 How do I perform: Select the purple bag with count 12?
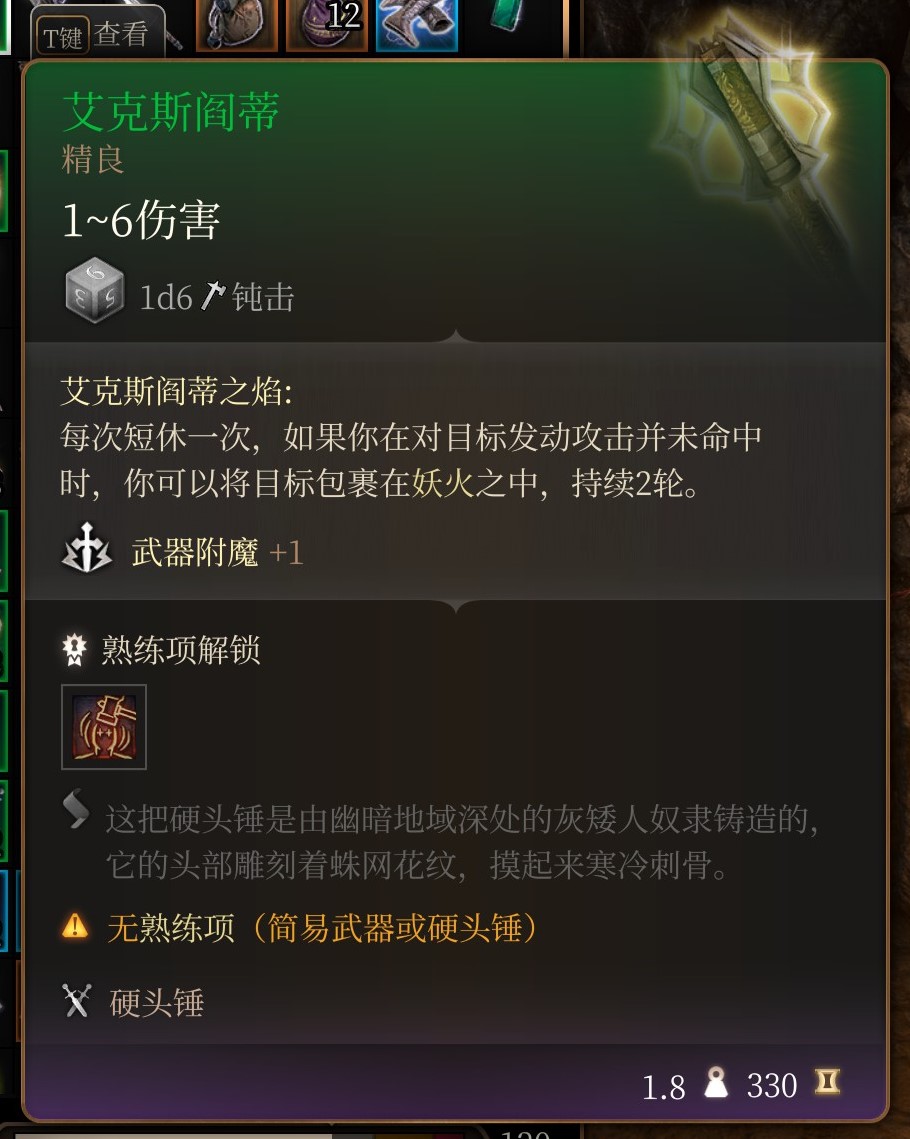(326, 23)
